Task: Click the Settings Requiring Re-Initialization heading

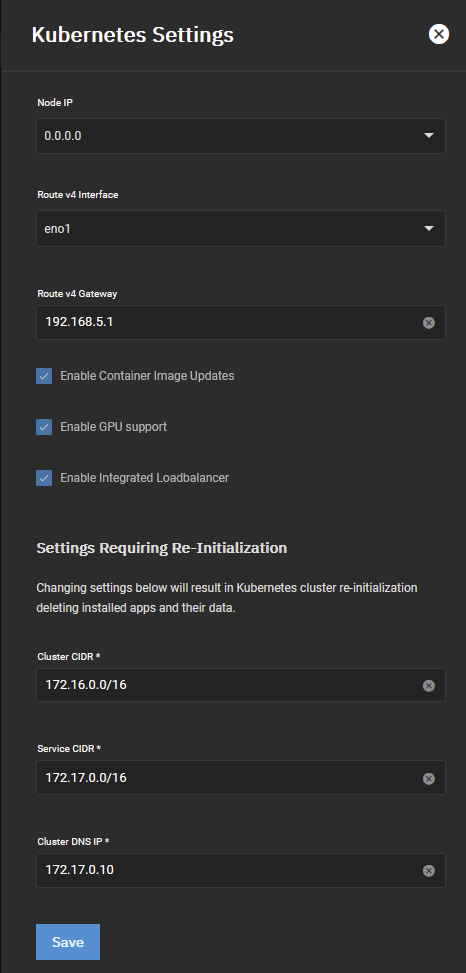Action: [x=161, y=548]
